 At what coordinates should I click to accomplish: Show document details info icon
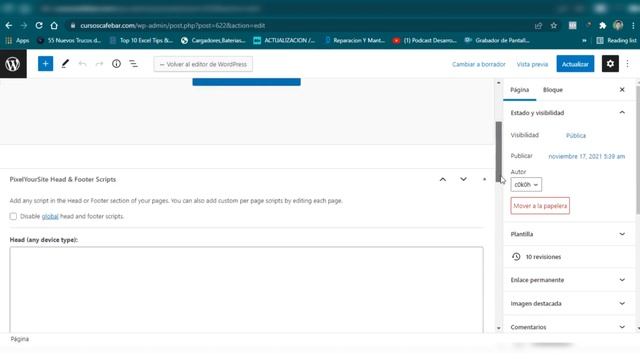tap(116, 64)
